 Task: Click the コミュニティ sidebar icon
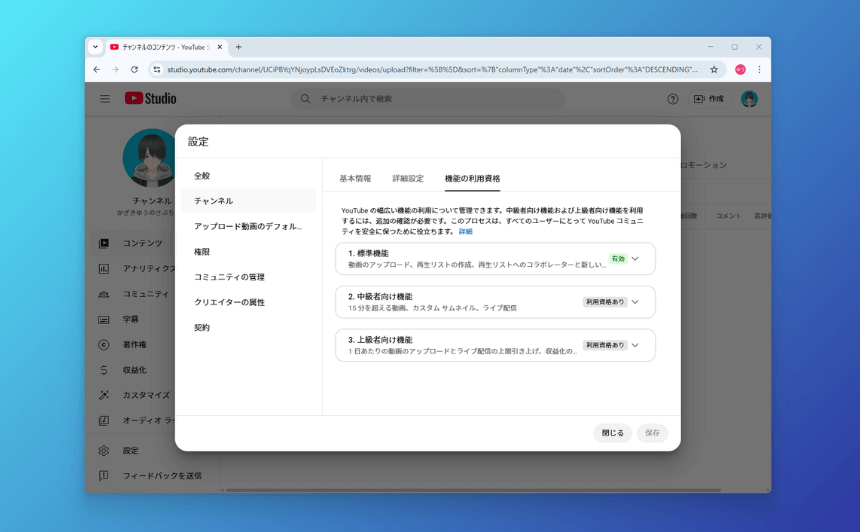104,294
